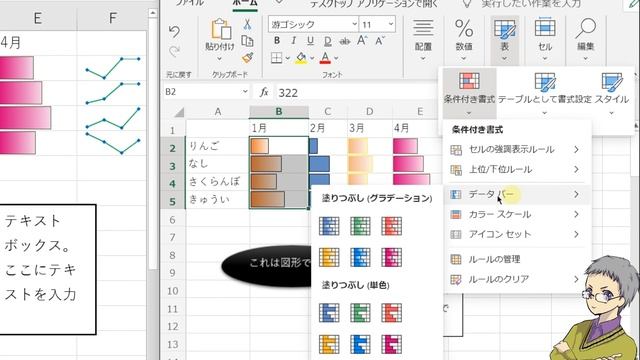640x360 pixels.
Task: Choose light blue gradient data bar
Action: (360, 258)
